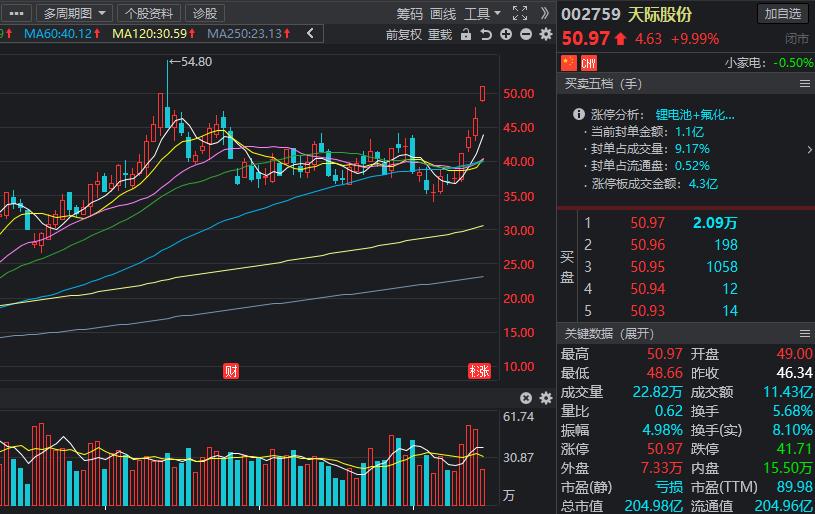Click the 财 financial report marker
The width and height of the screenshot is (815, 514).
point(231,371)
